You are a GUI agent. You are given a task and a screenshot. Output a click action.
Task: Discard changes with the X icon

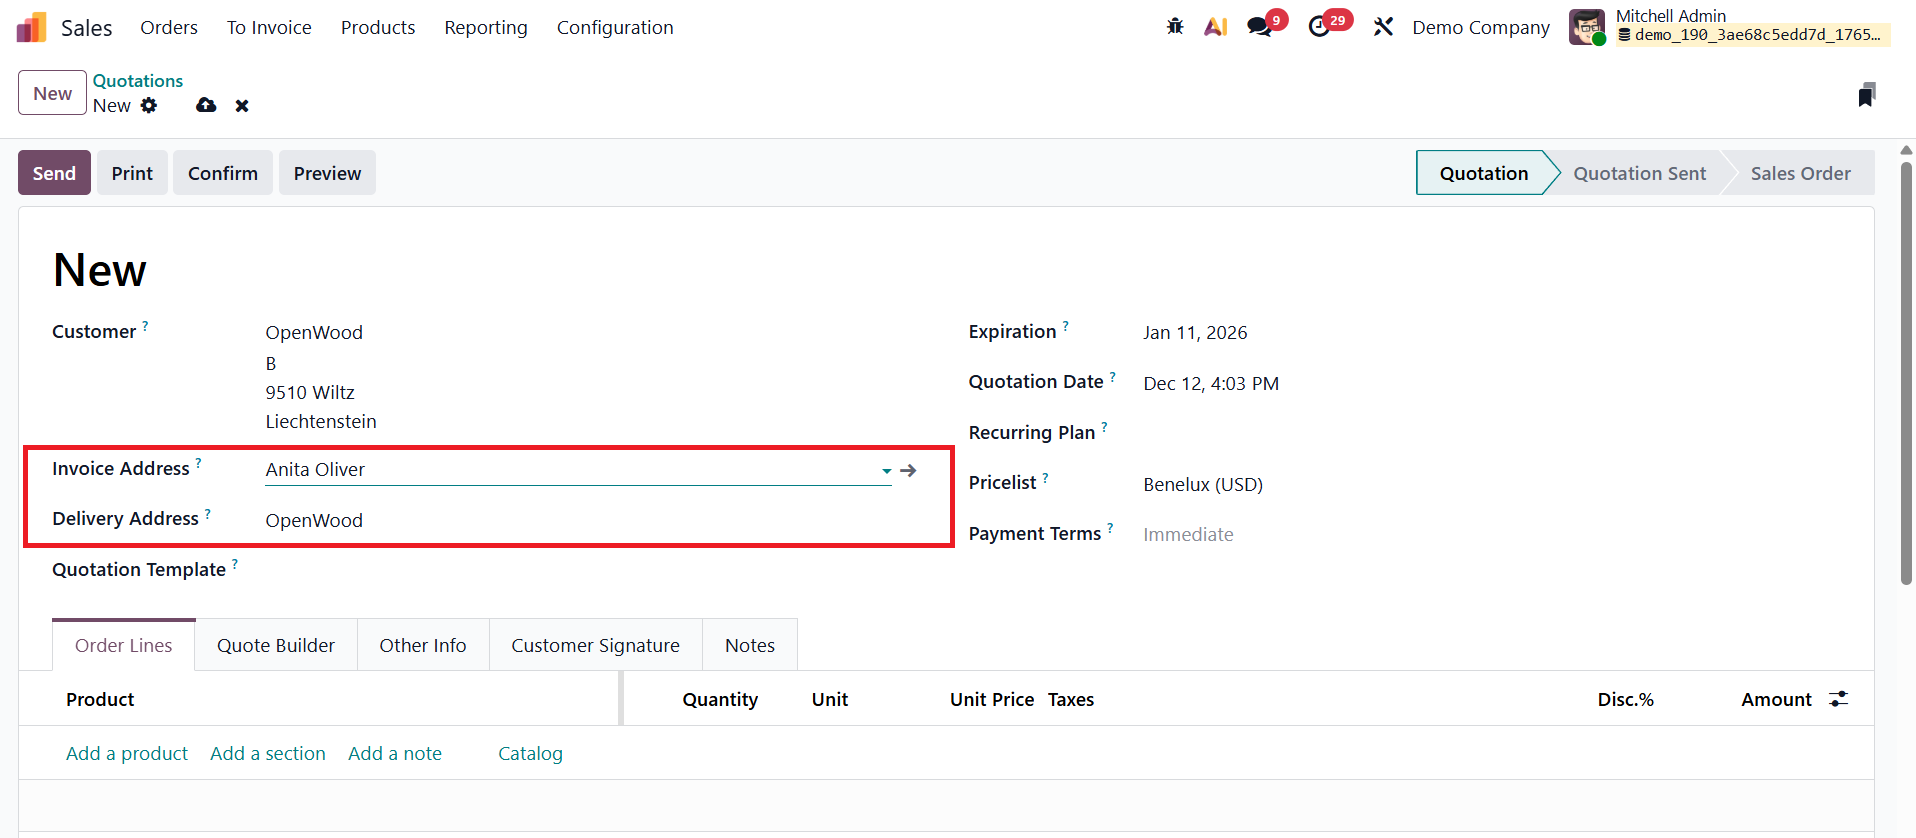coord(242,106)
